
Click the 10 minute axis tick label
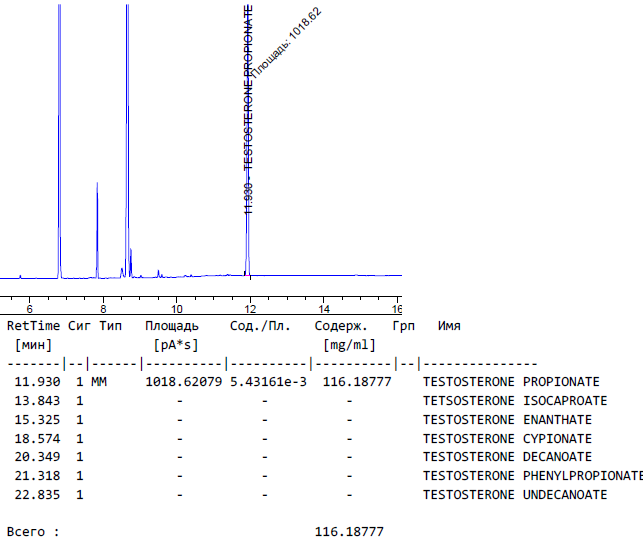pyautogui.click(x=176, y=306)
